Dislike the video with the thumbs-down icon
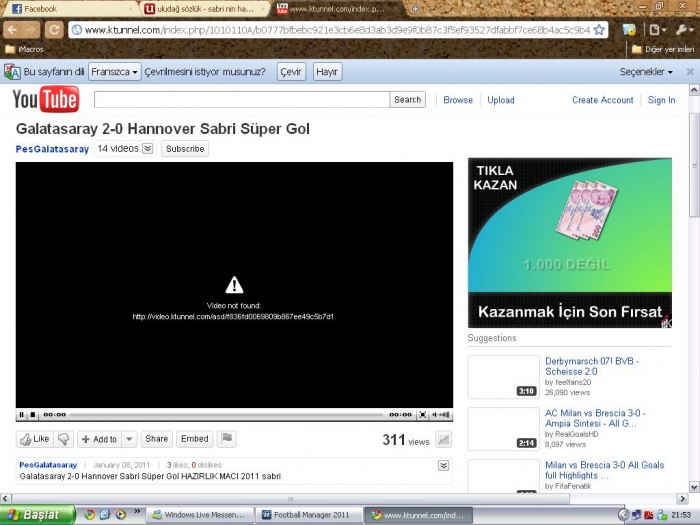The width and height of the screenshot is (700, 525). (63, 439)
